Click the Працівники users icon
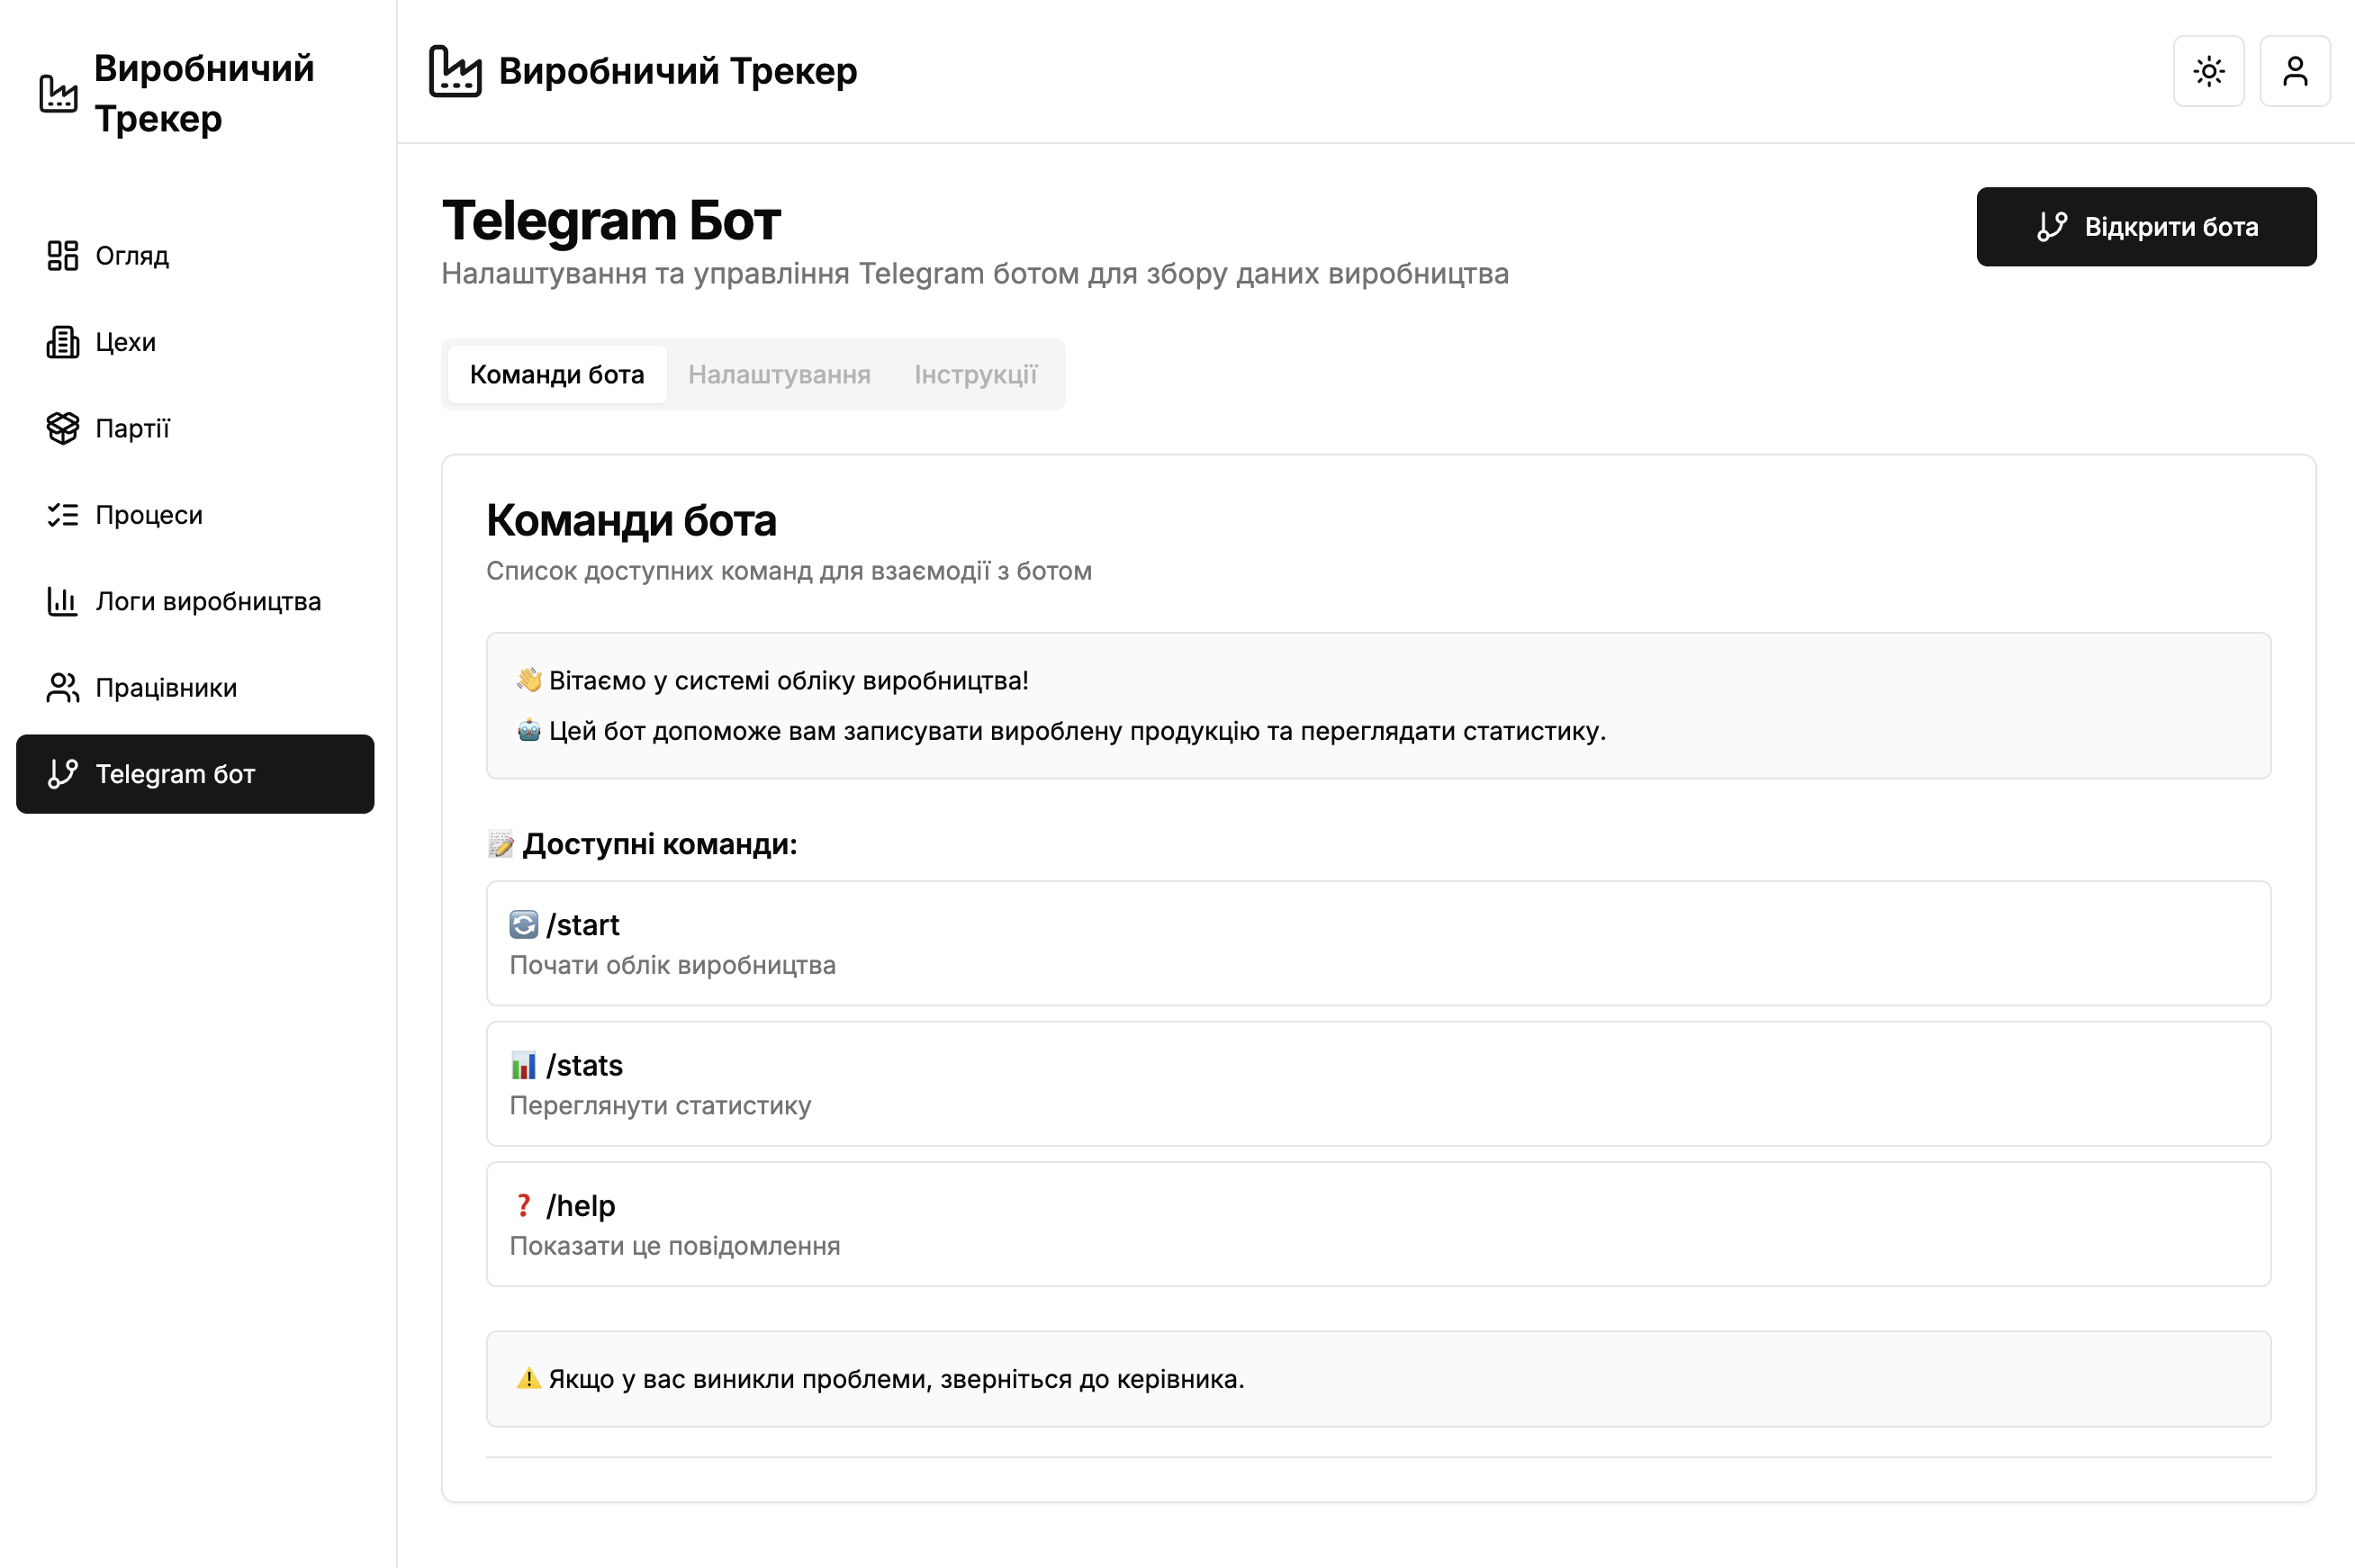2355x1568 pixels. [x=62, y=688]
